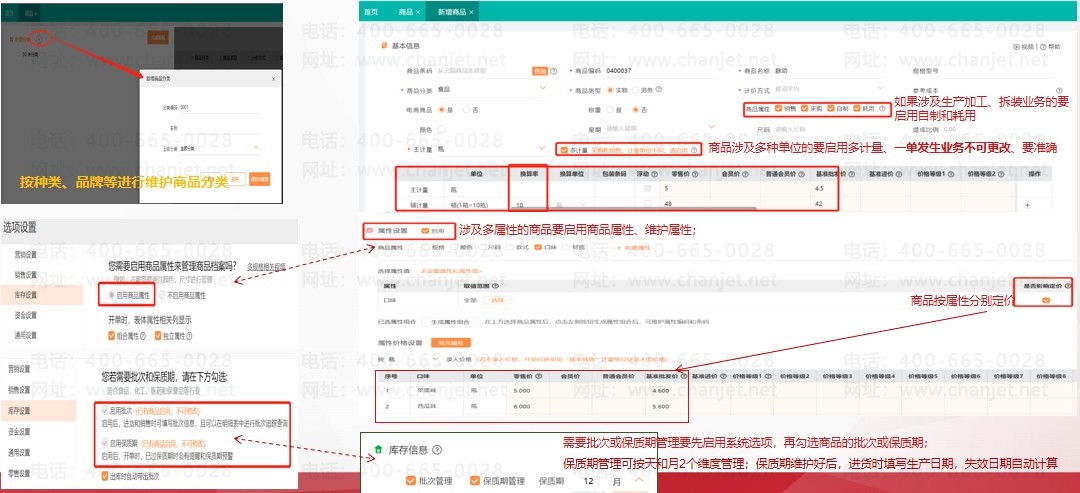Screen dimensions: 1080x493
Task: Open the 帮助 help link
Action: [x=1050, y=47]
